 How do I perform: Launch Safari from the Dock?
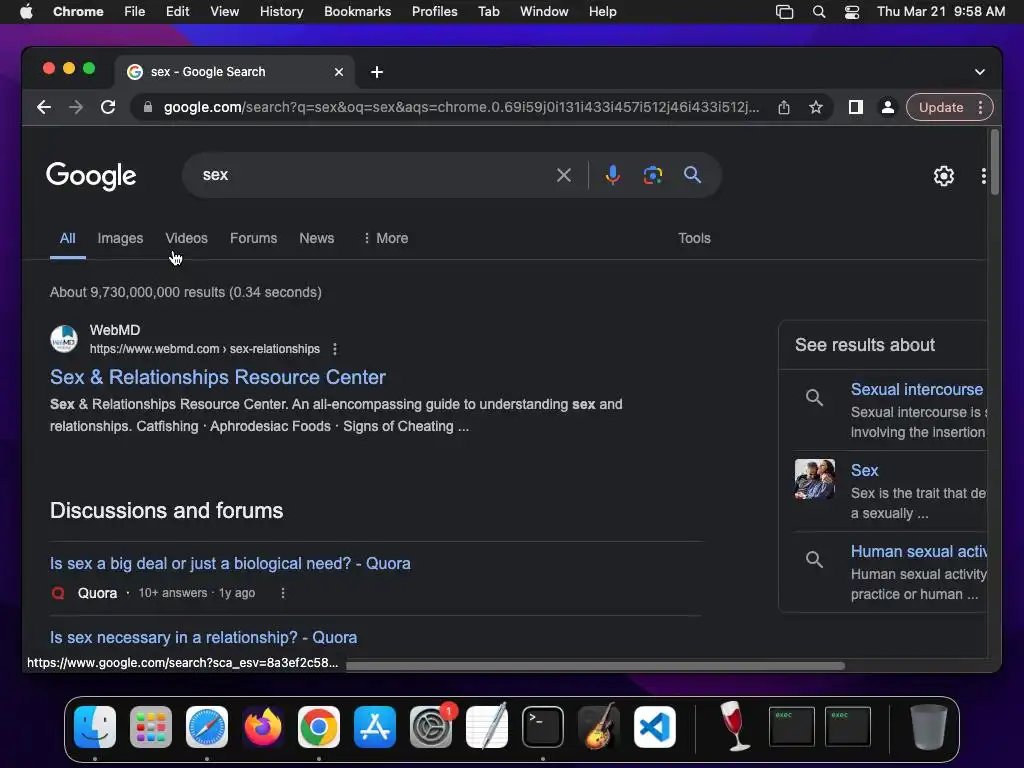pyautogui.click(x=207, y=727)
